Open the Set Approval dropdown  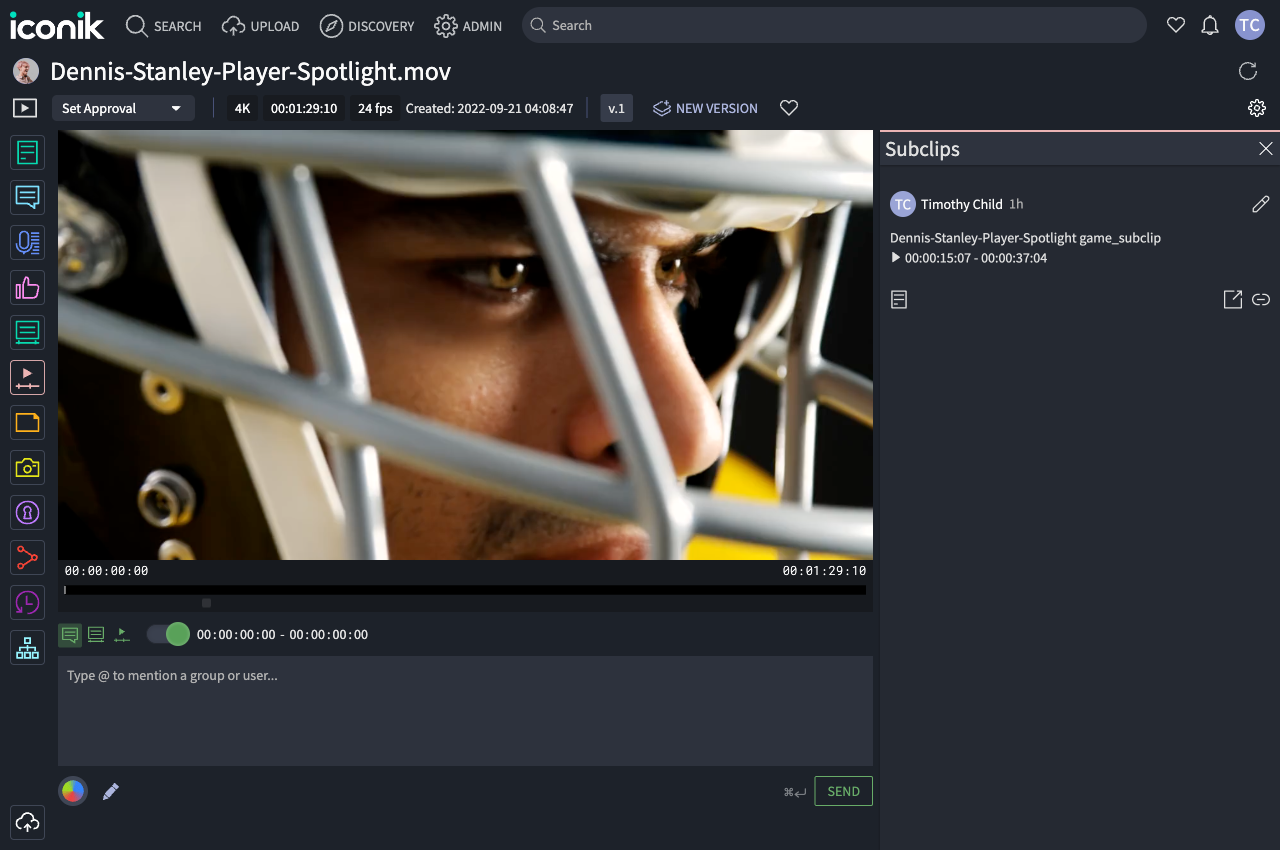(123, 107)
